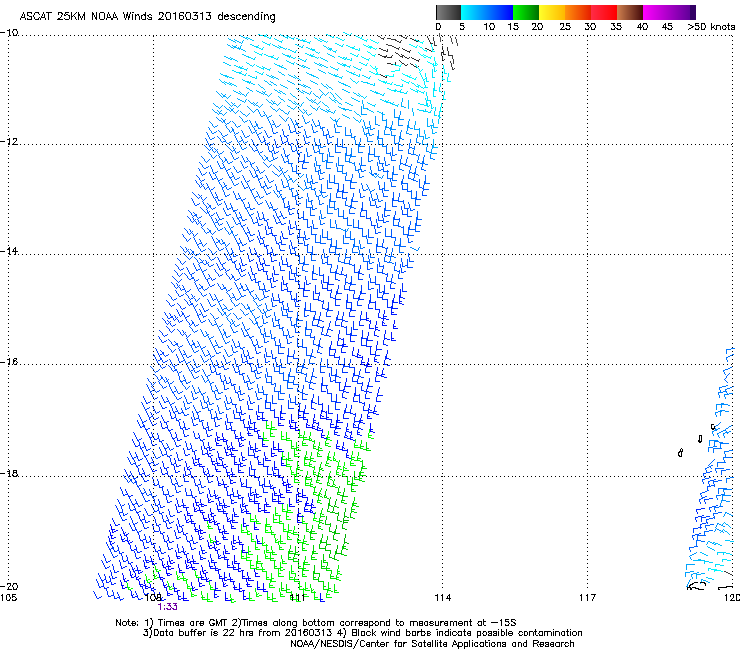Screen dimensions: 740x650
Task: Click the cyan-to-blue 5-15 knots legend gradient
Action: [487, 12]
